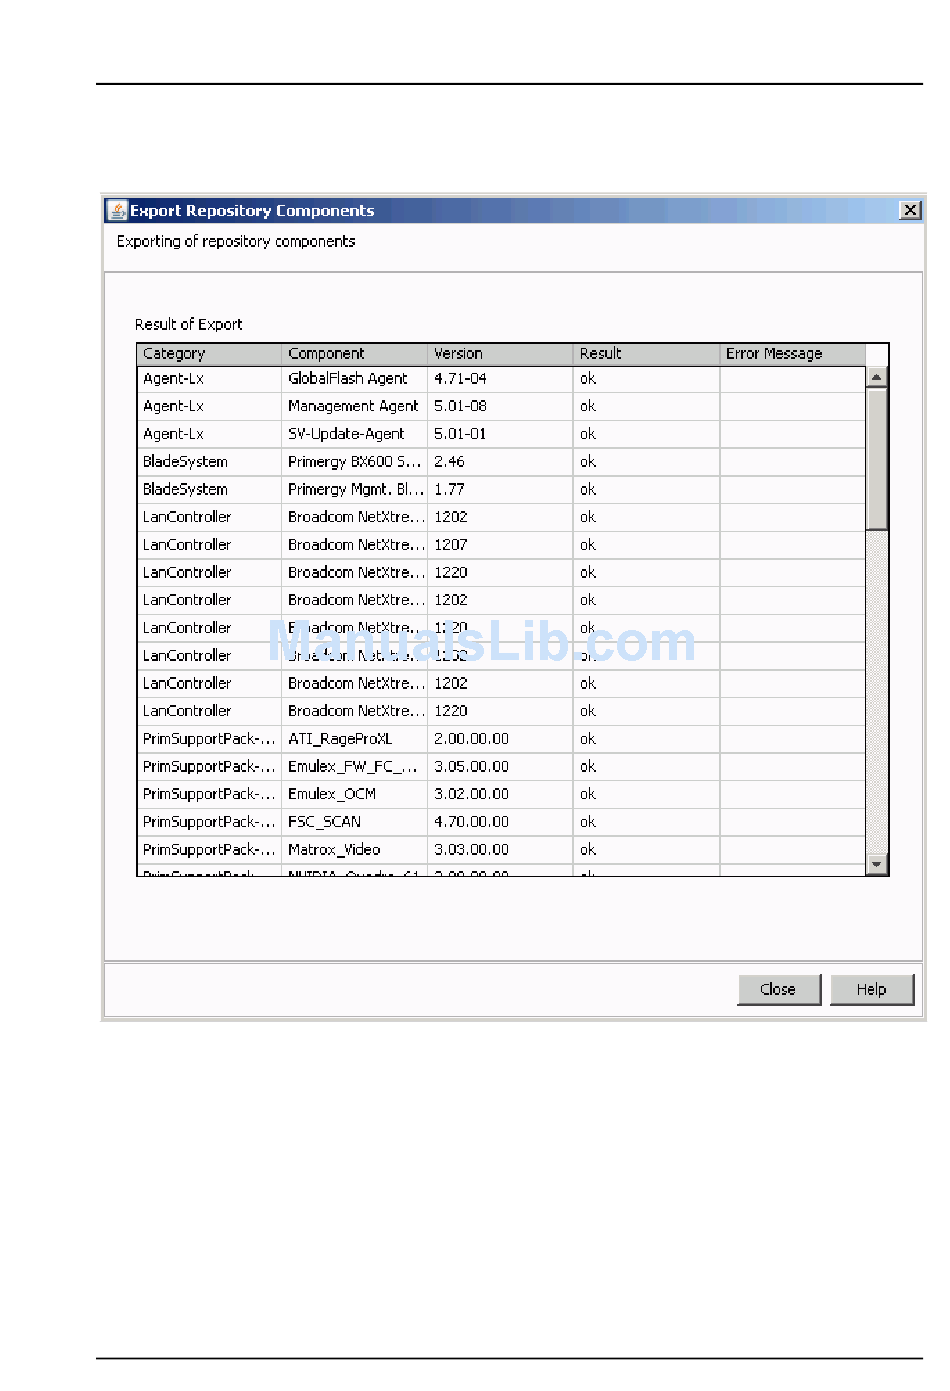
Task: Click version 4.71-04 cell
Action: pos(500,379)
